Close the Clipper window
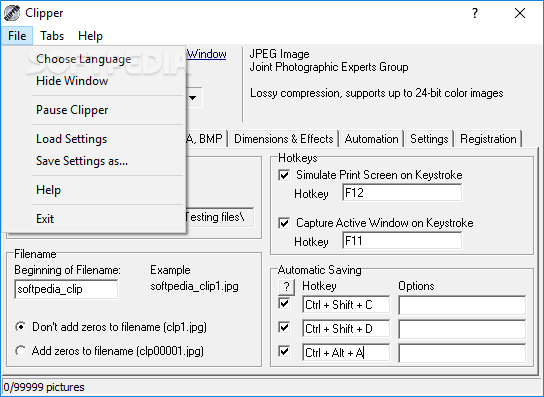Screen dimensions: 544x397 (520, 13)
